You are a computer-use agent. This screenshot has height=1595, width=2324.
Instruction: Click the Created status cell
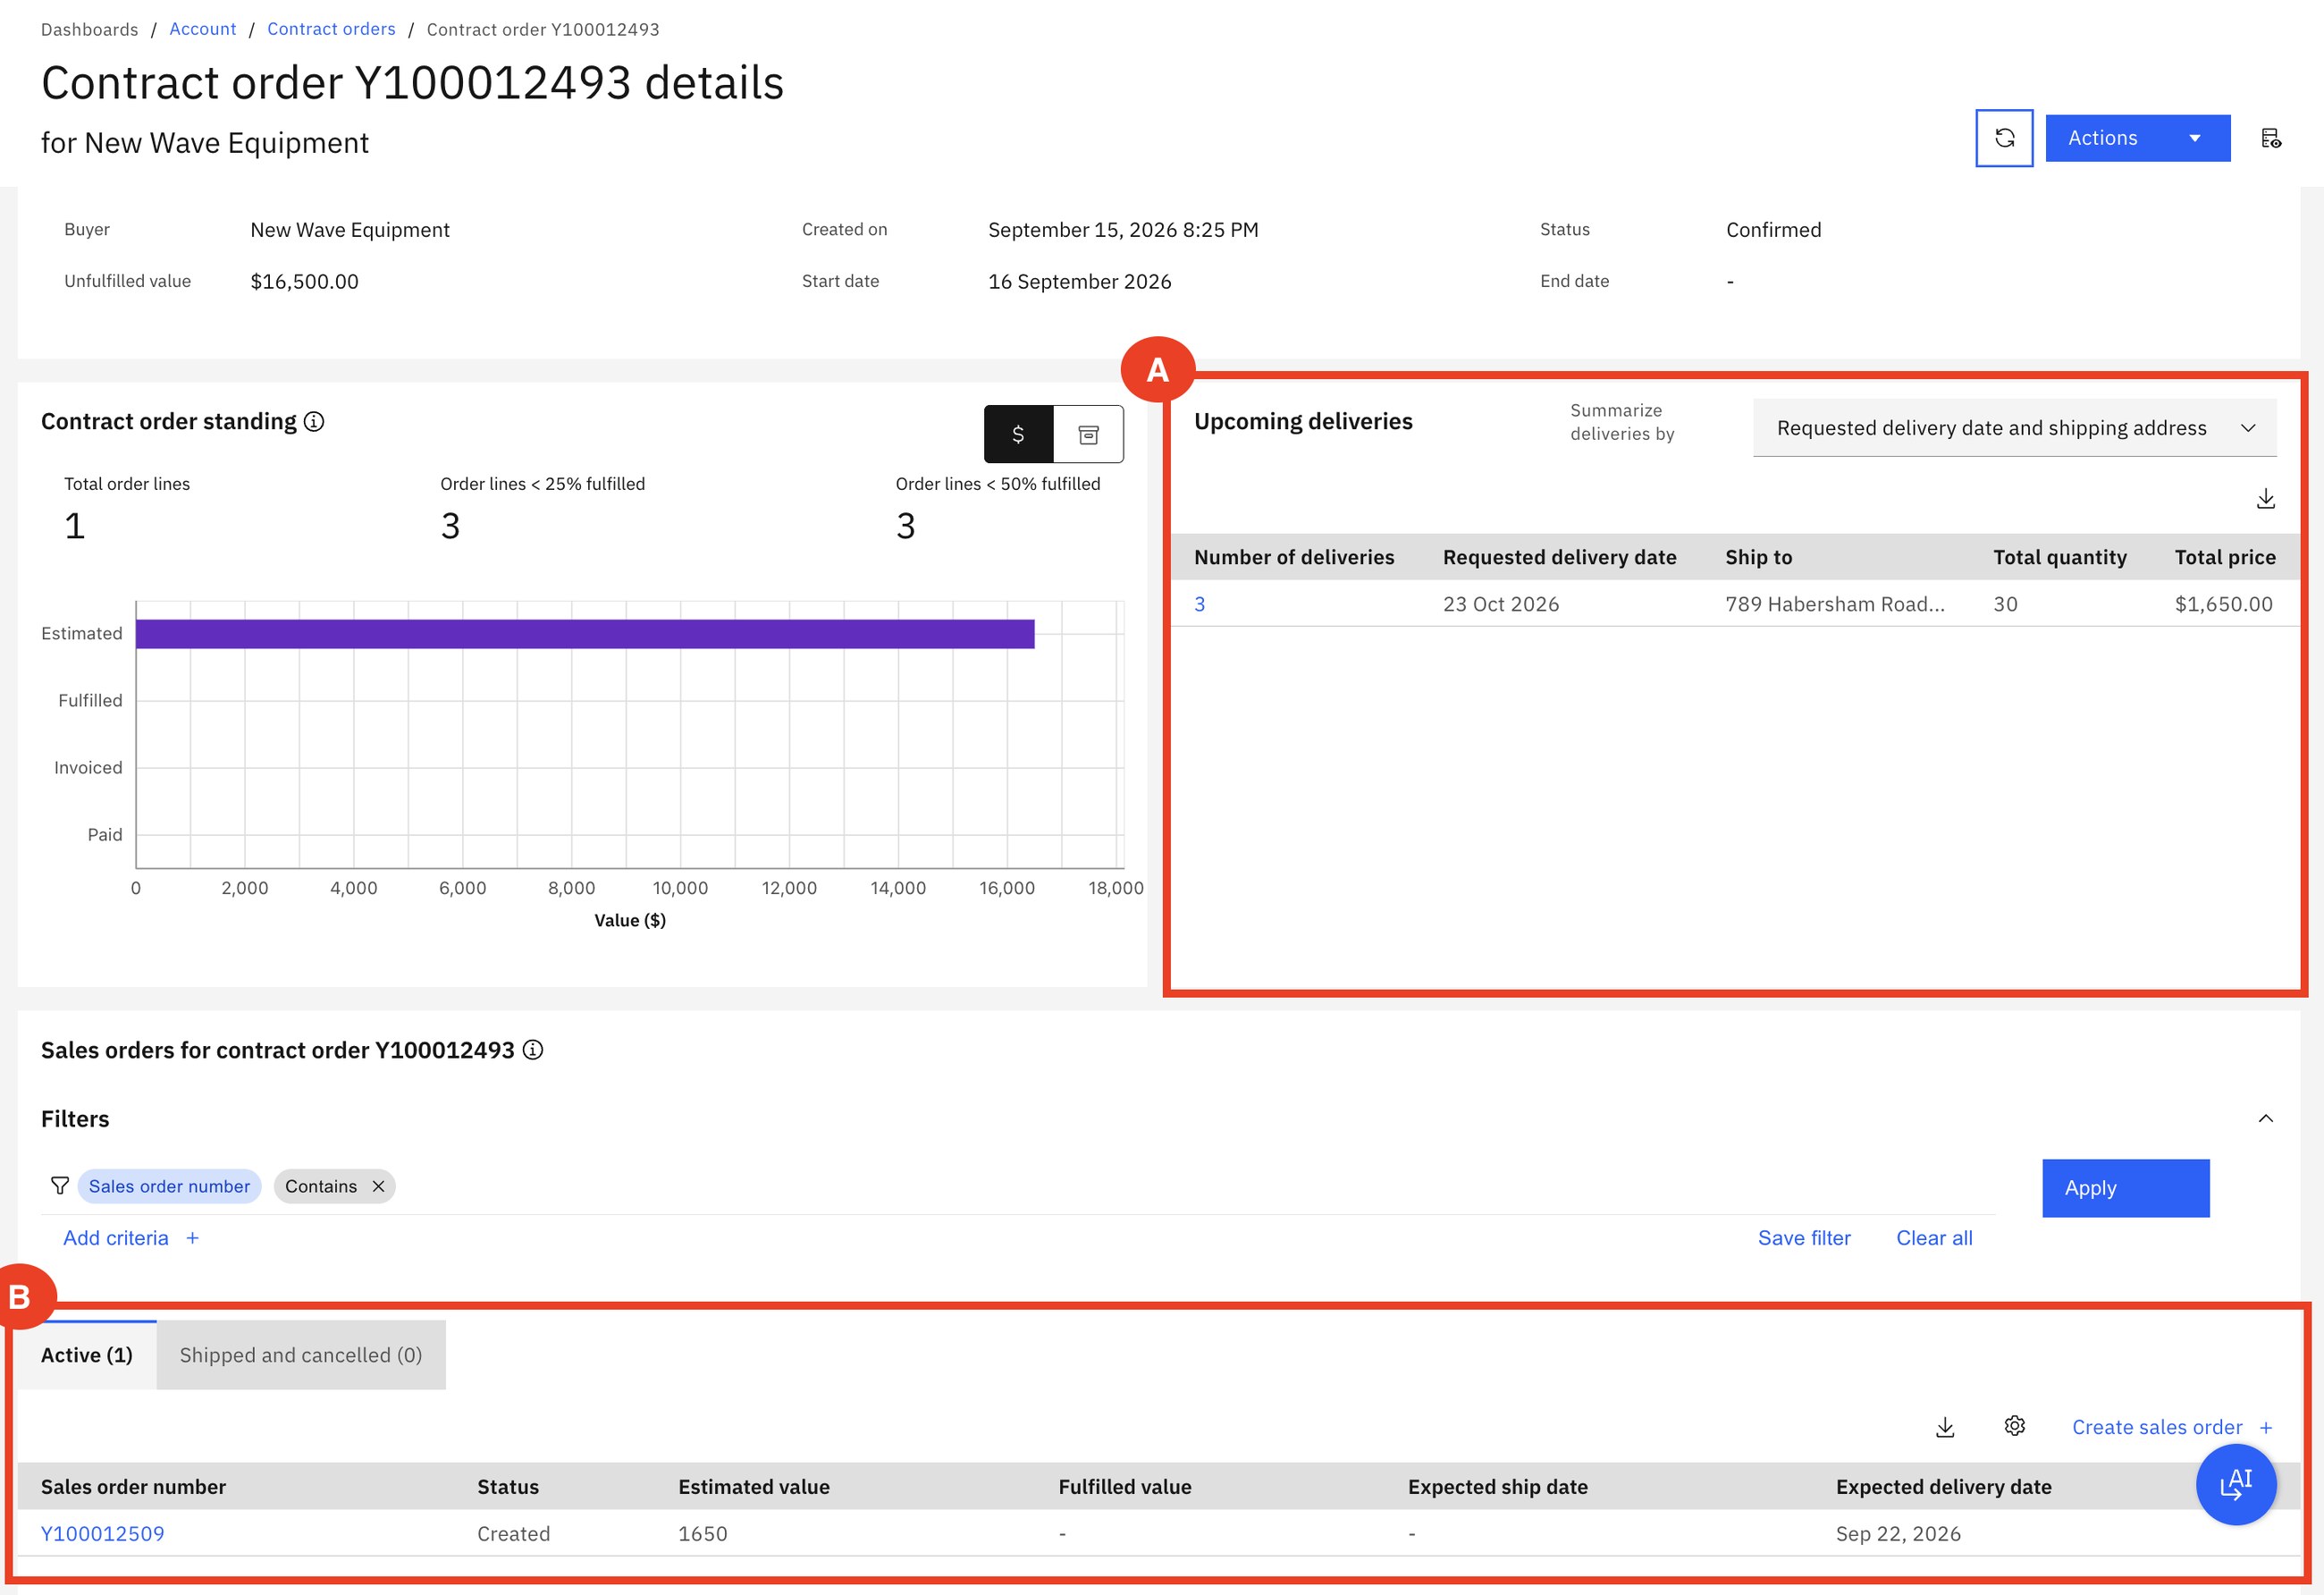(x=513, y=1534)
